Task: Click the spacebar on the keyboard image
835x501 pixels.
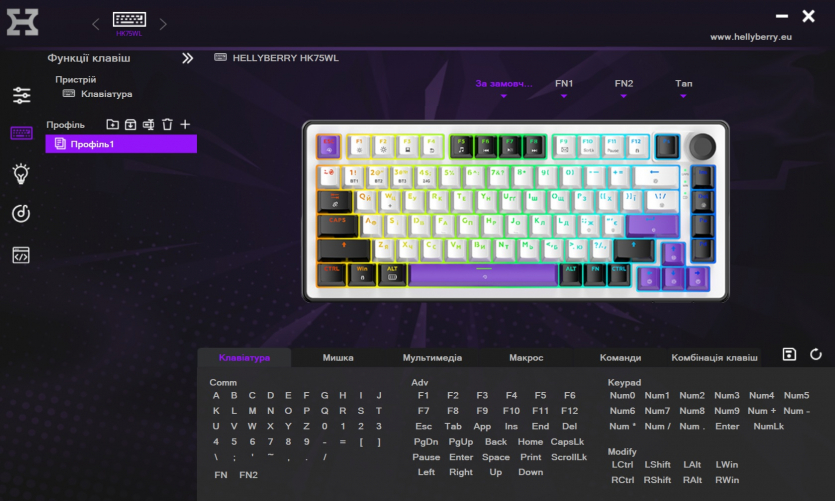Action: (x=483, y=273)
